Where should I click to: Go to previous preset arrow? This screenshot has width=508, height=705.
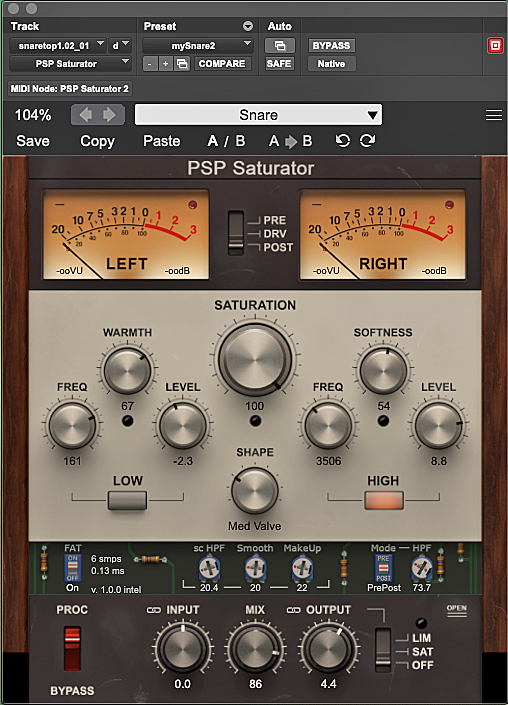[x=86, y=115]
